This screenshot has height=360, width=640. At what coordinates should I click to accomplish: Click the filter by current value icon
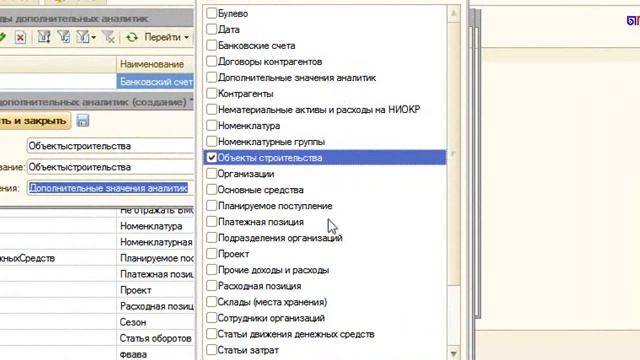click(63, 37)
